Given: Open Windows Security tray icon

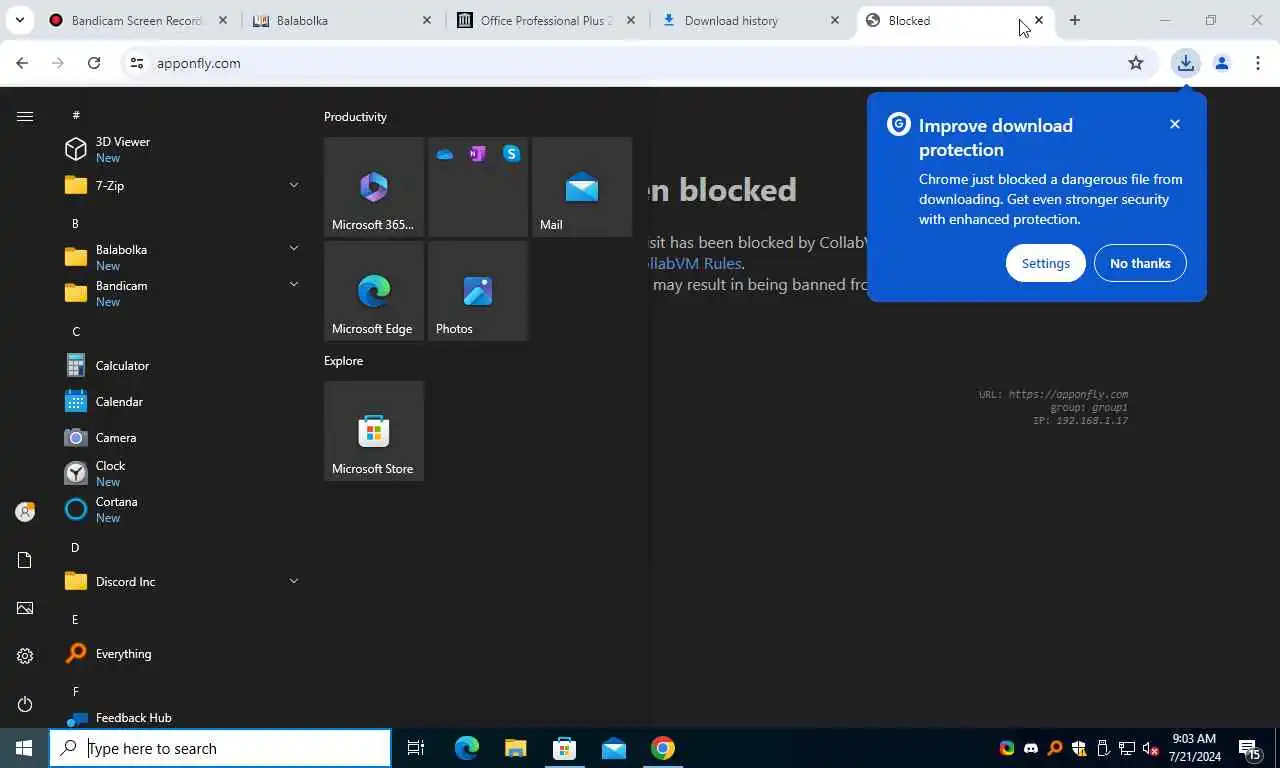Looking at the screenshot, I should (x=1079, y=748).
